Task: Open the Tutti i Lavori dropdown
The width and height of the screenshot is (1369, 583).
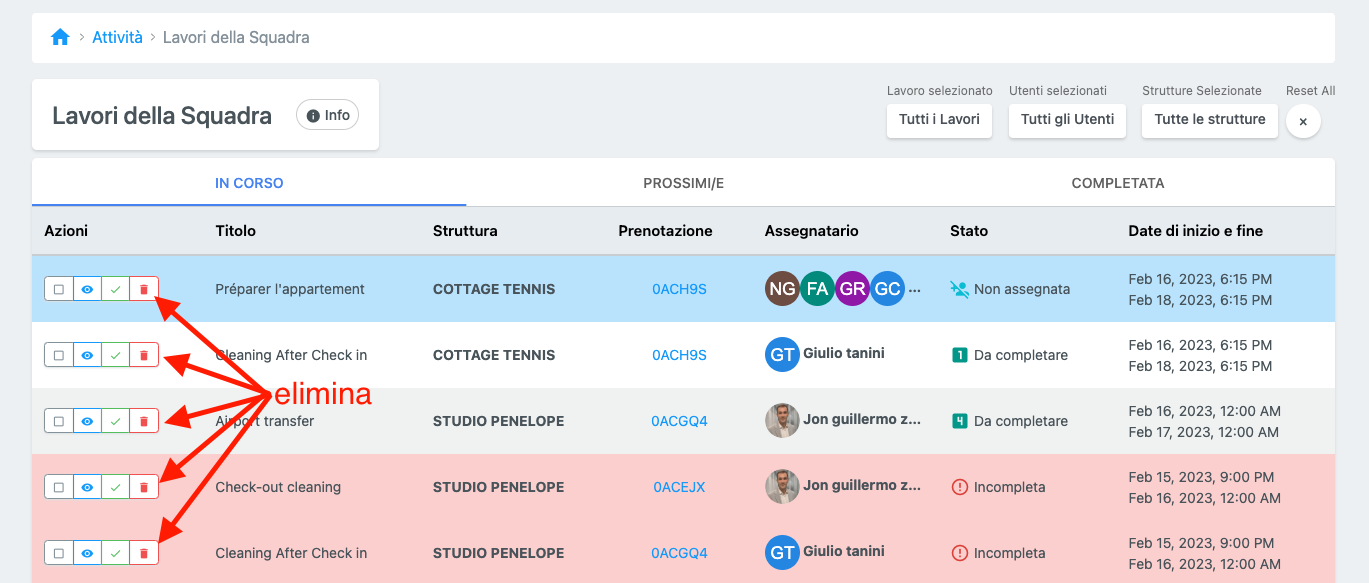Action: (939, 120)
